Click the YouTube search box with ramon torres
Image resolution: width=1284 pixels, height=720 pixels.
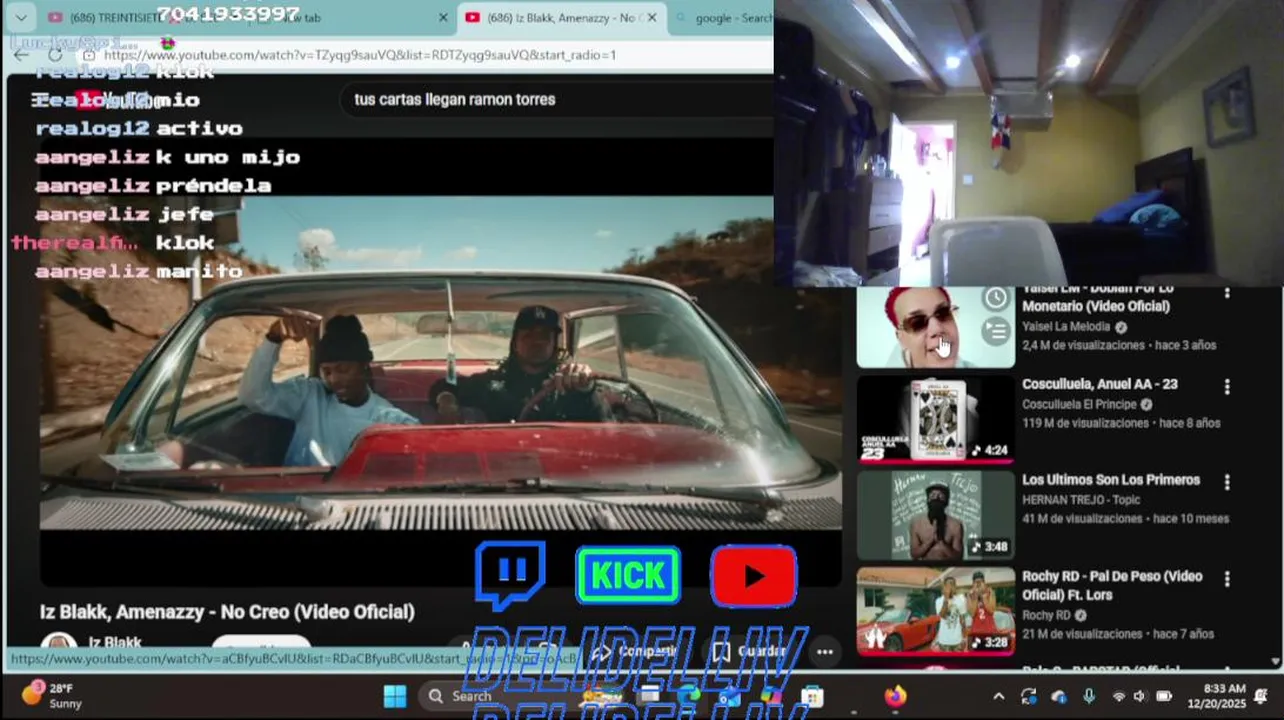(555, 99)
